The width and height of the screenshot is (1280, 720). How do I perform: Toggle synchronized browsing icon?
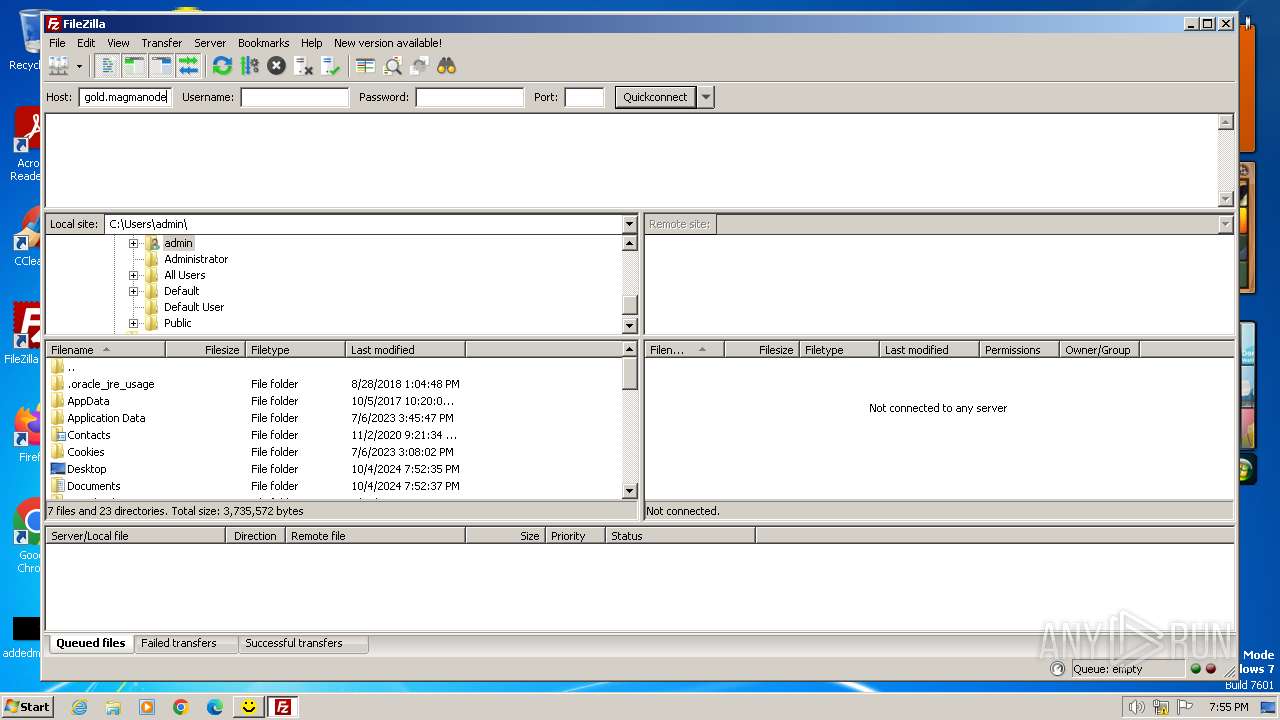click(x=419, y=66)
